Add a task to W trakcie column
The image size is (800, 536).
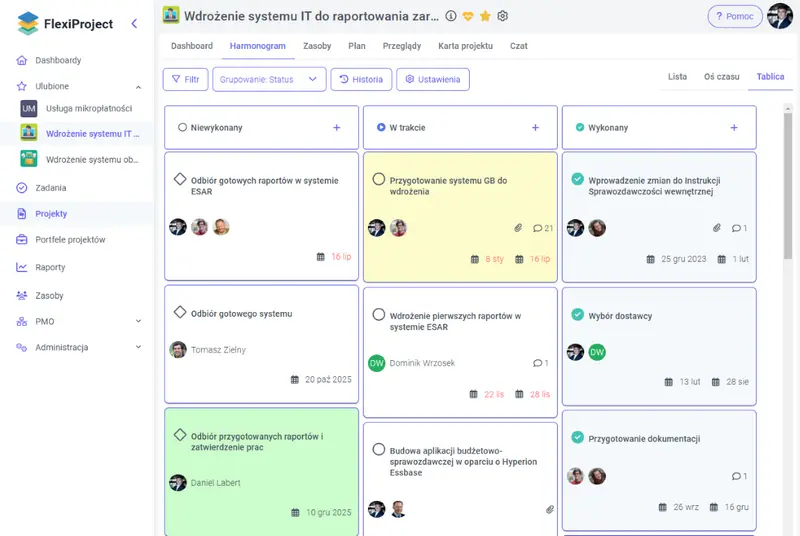[x=535, y=127]
